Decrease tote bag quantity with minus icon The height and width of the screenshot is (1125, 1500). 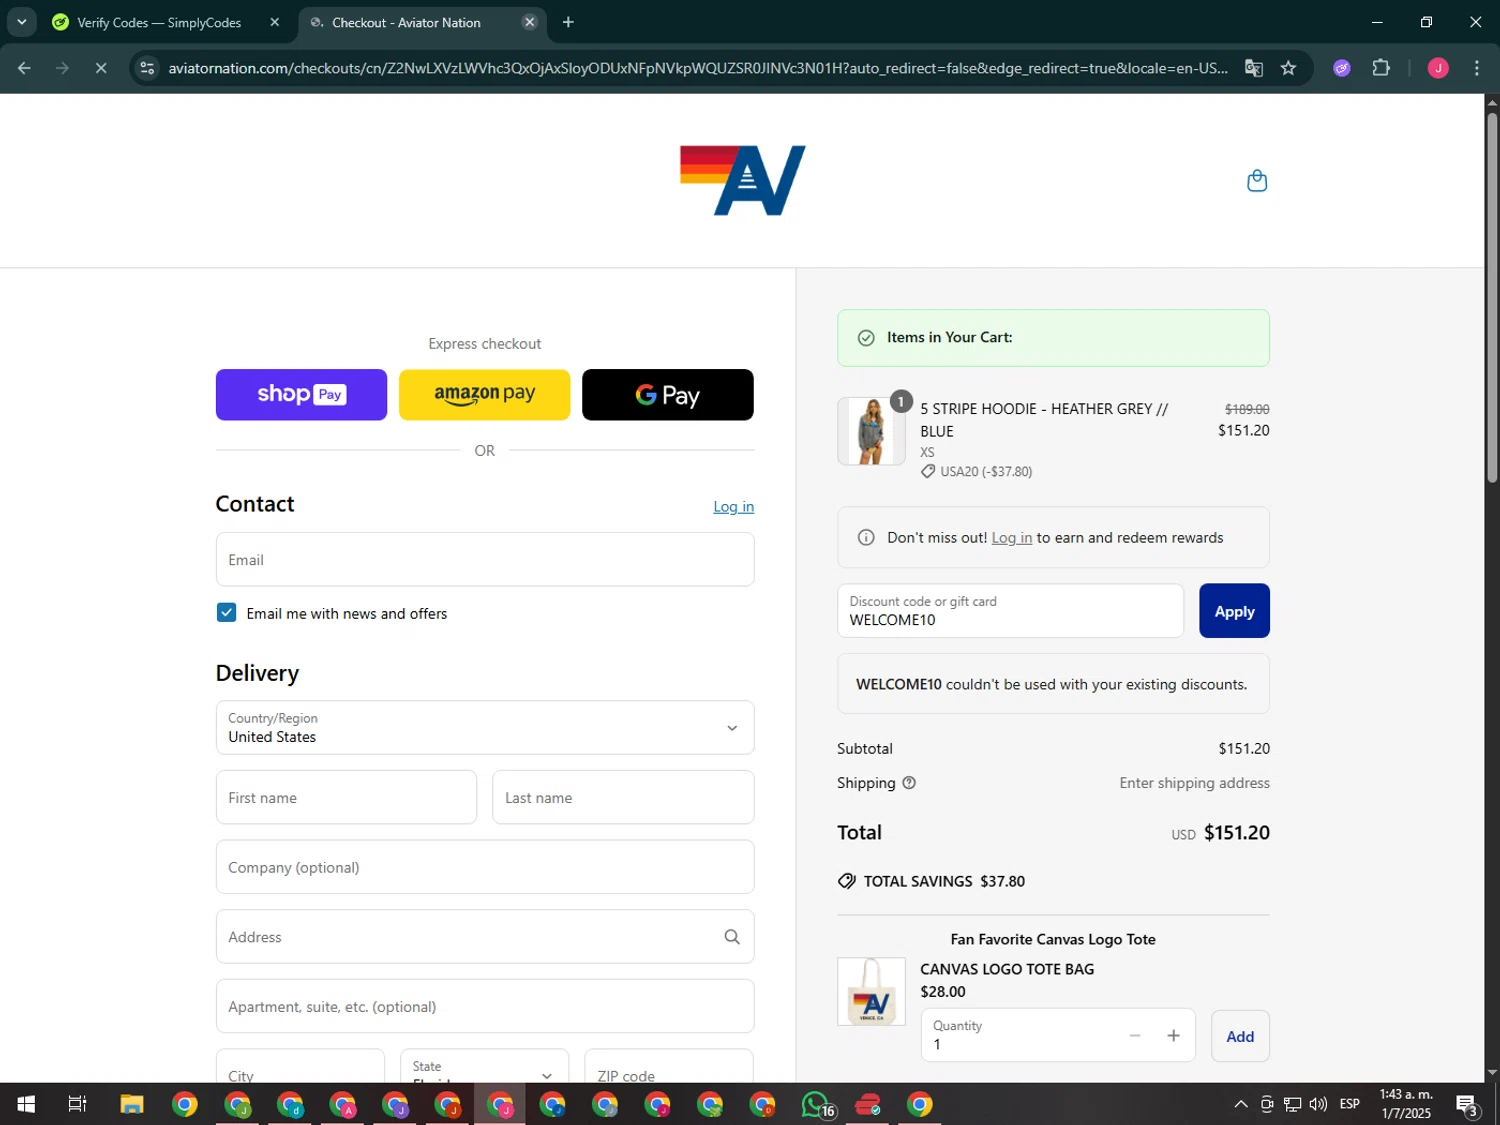[x=1135, y=1036]
